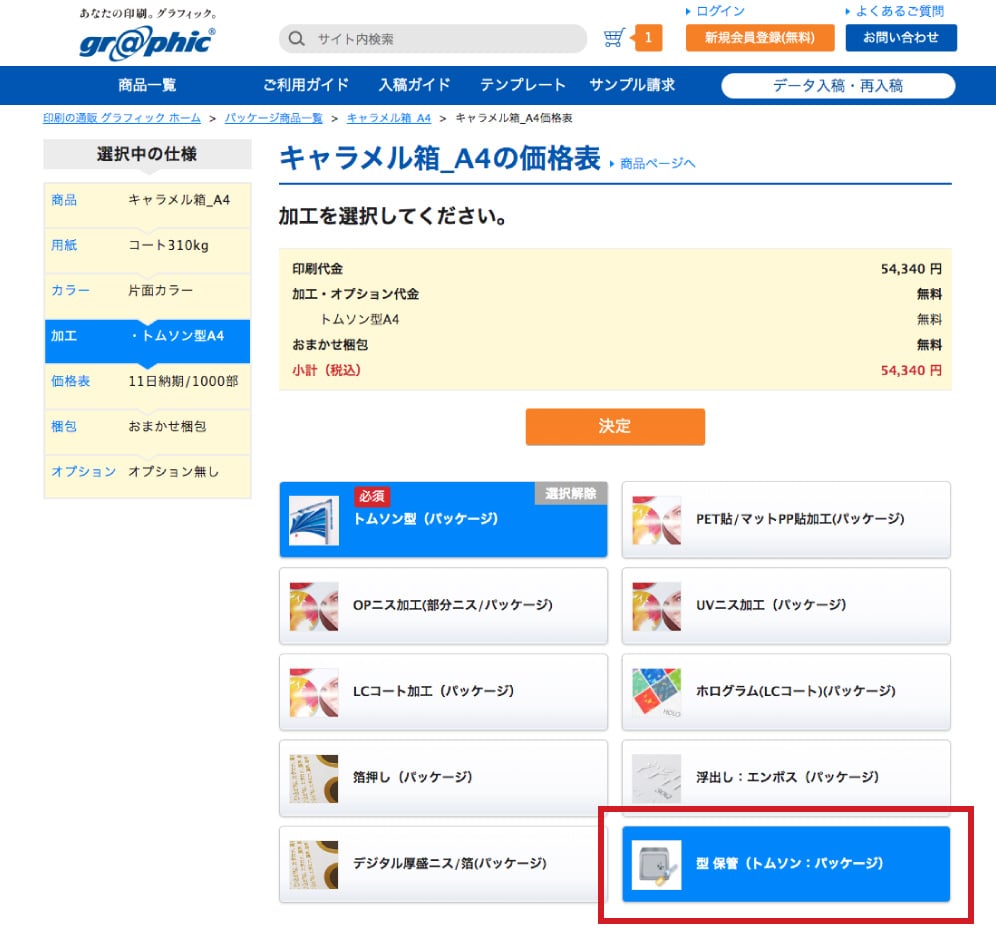Click the search magnifier icon
The width and height of the screenshot is (996, 950).
pyautogui.click(x=296, y=39)
